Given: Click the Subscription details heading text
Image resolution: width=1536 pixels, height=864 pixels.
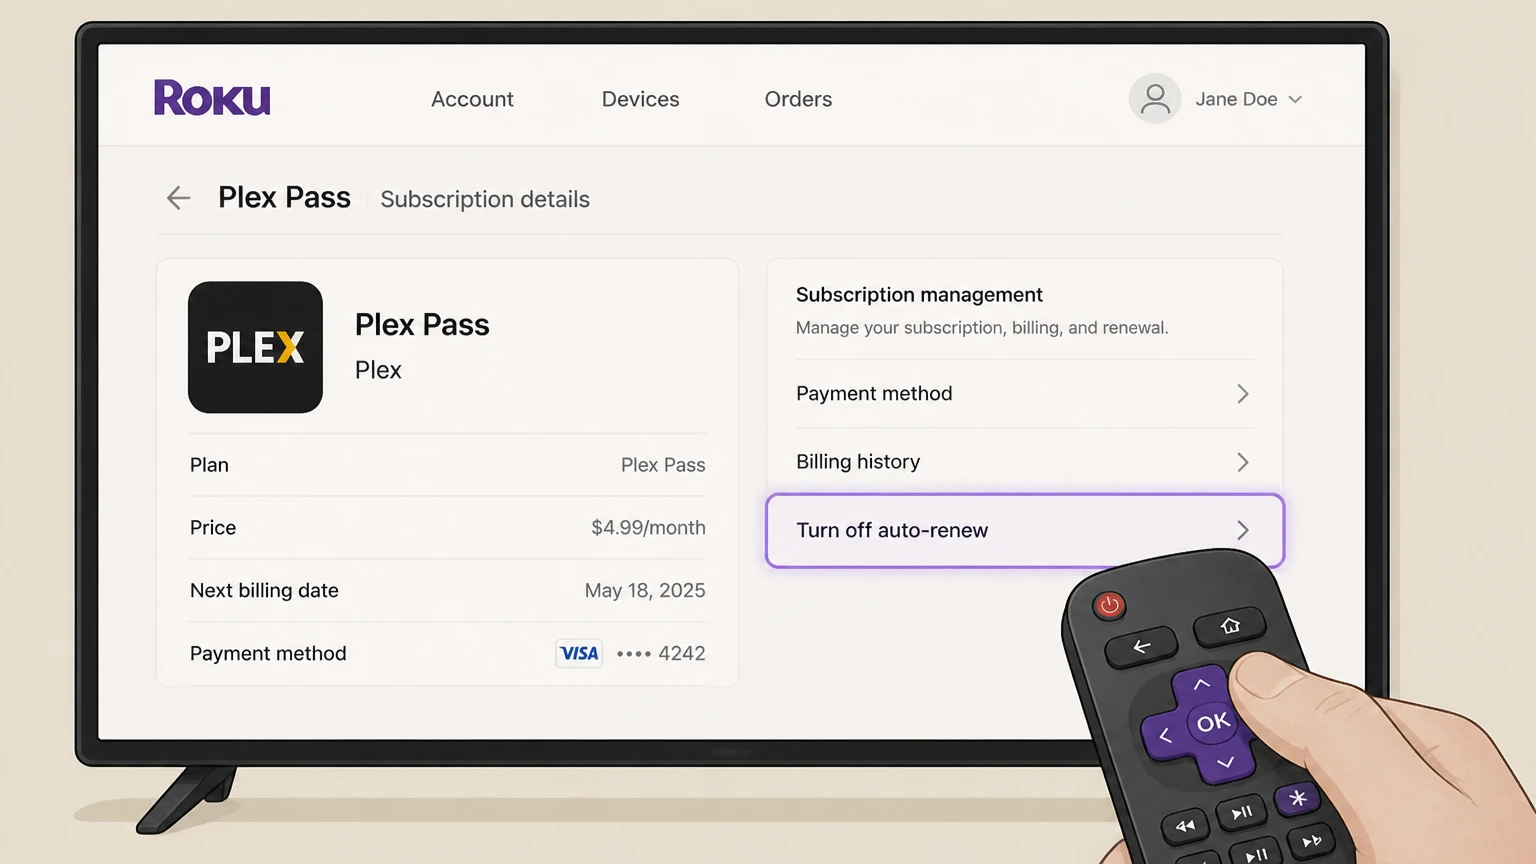Looking at the screenshot, I should (x=485, y=199).
